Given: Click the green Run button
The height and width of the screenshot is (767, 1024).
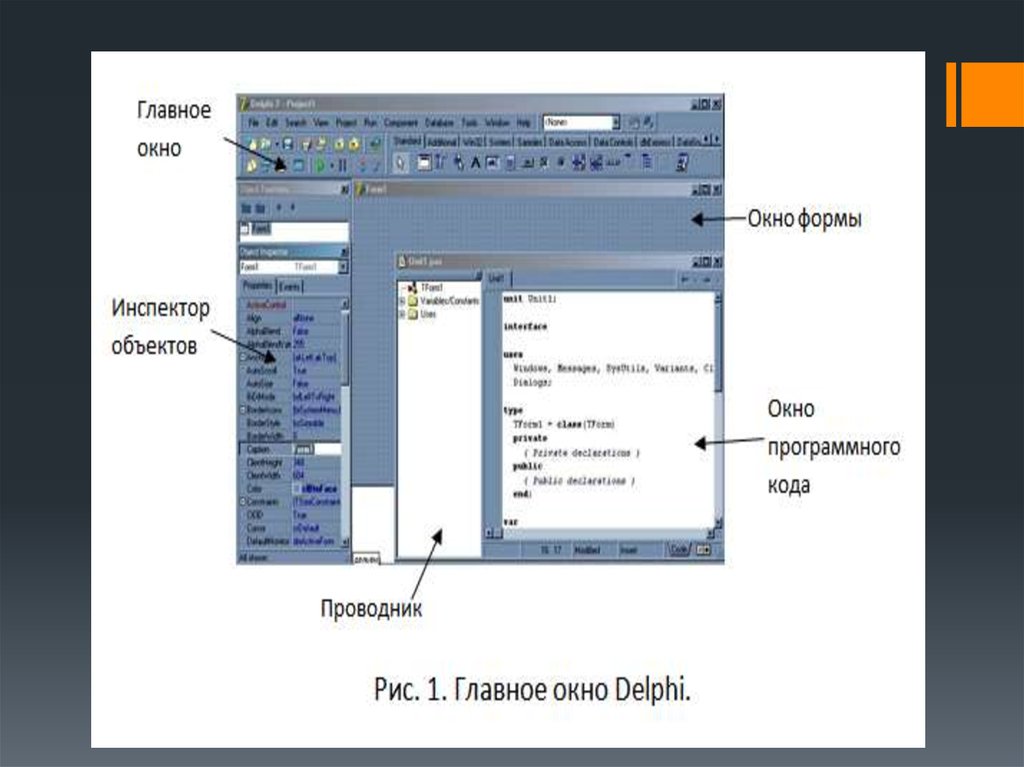Looking at the screenshot, I should pyautogui.click(x=320, y=165).
